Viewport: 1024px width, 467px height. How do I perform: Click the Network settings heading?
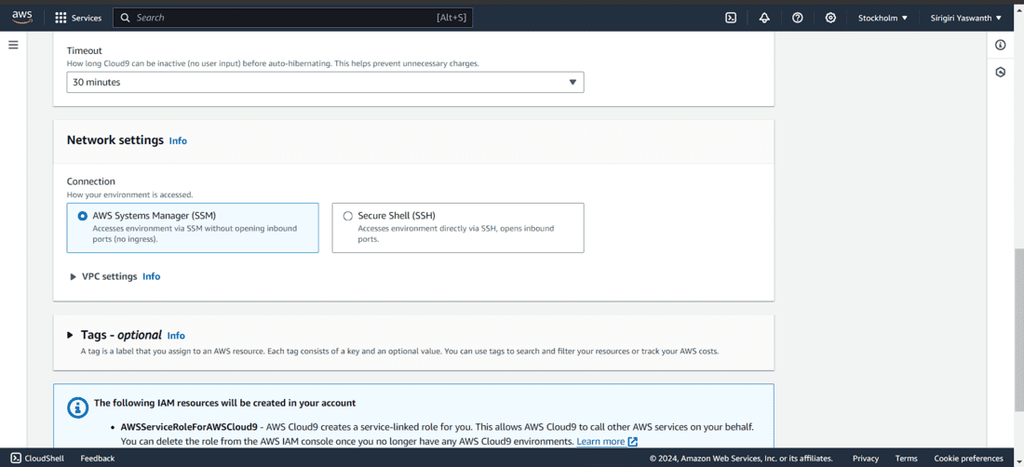(x=115, y=140)
